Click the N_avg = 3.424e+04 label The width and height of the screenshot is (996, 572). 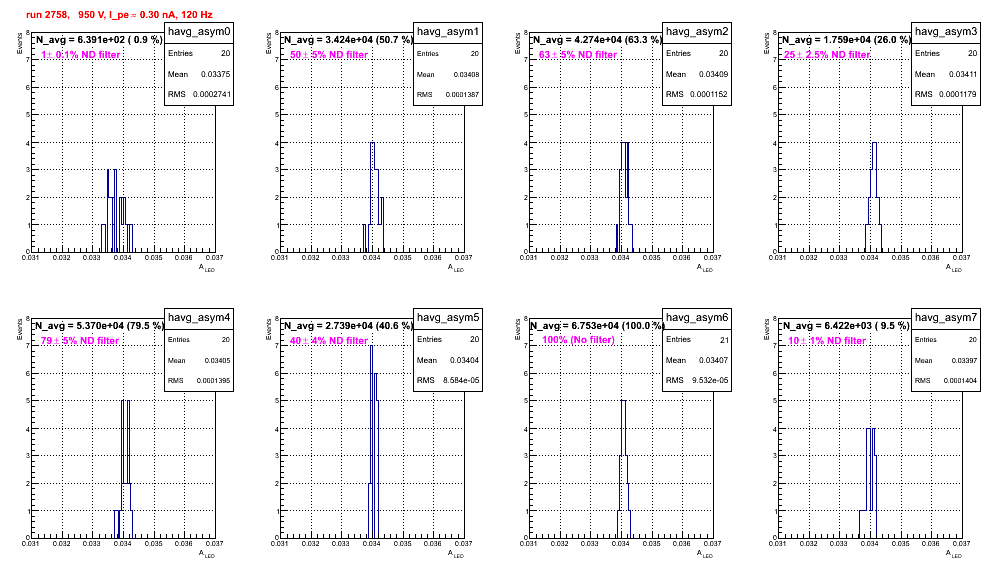pos(348,40)
